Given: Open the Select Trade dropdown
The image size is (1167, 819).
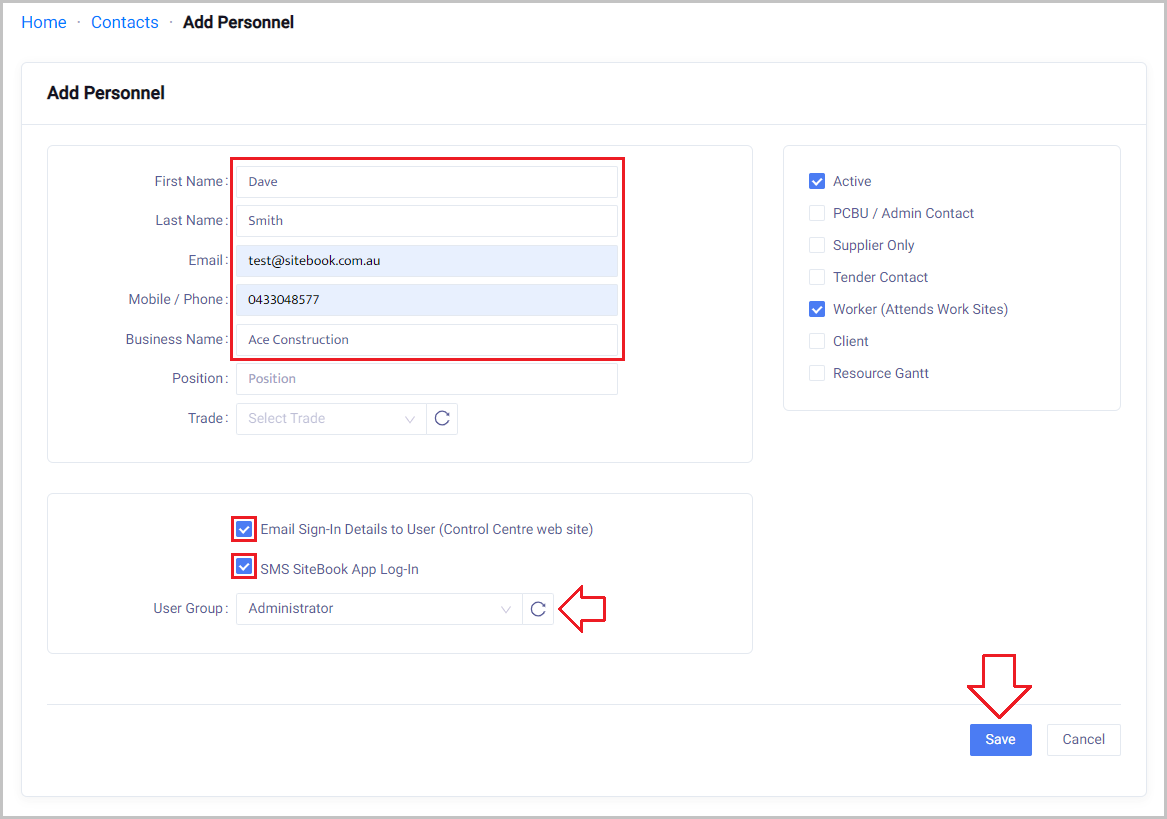Looking at the screenshot, I should 331,418.
